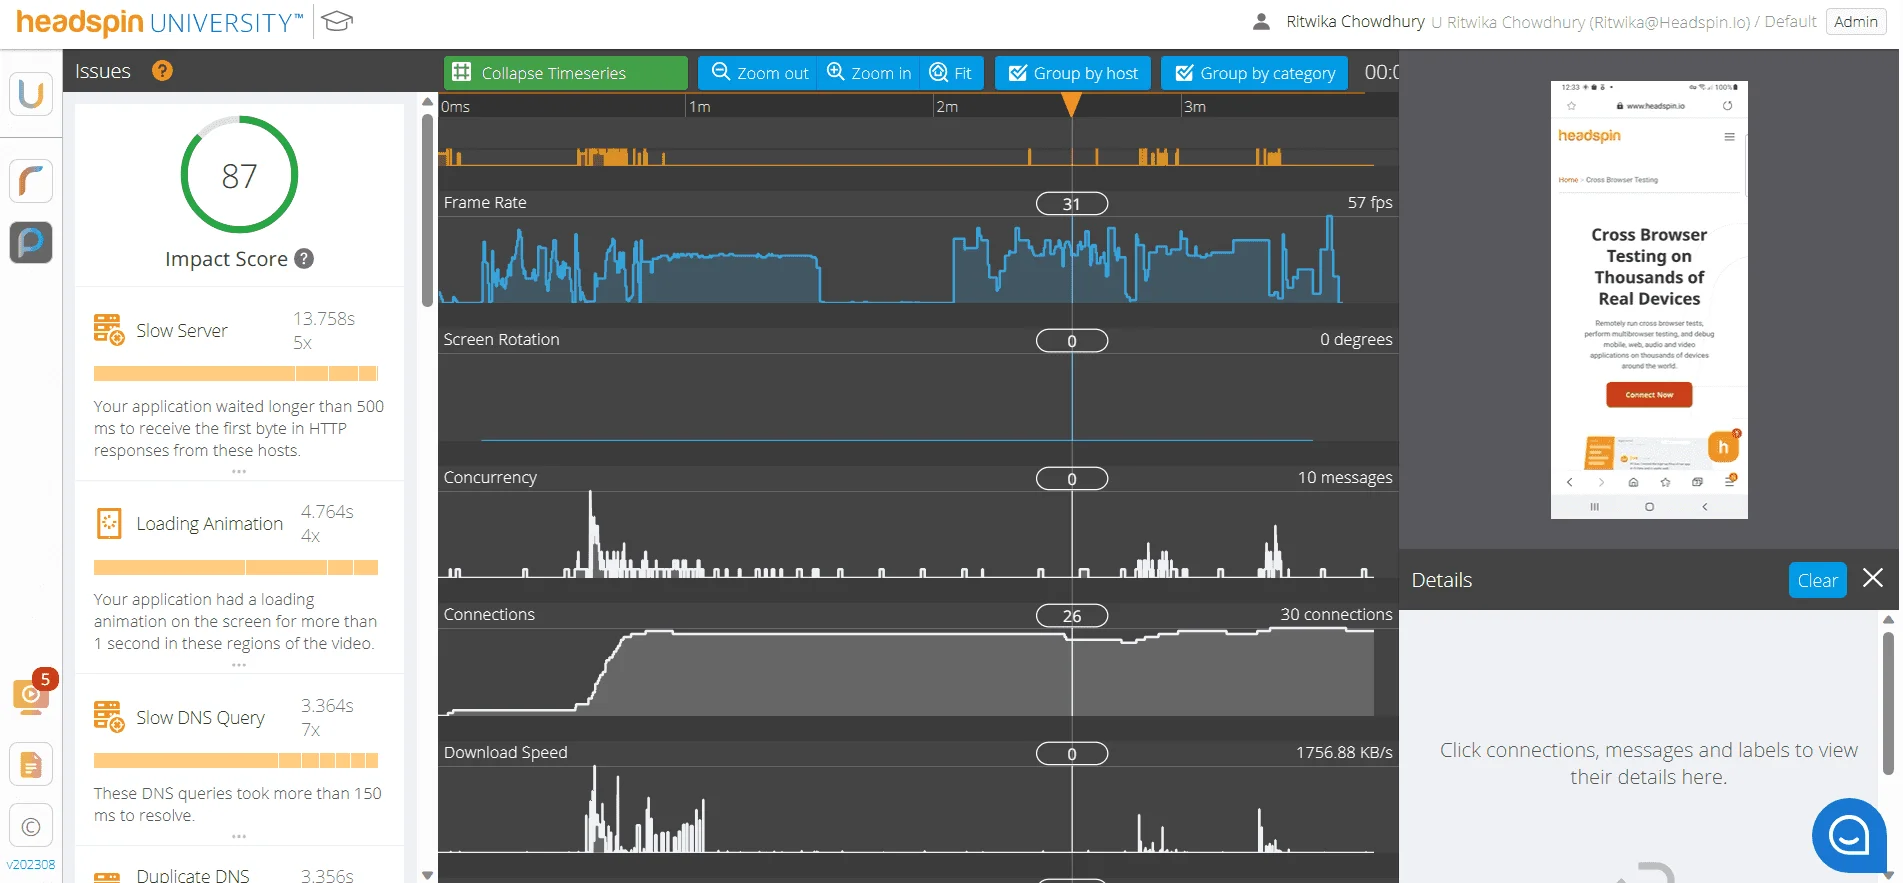1903x883 pixels.
Task: Click the Download Speed label
Action: tap(505, 753)
